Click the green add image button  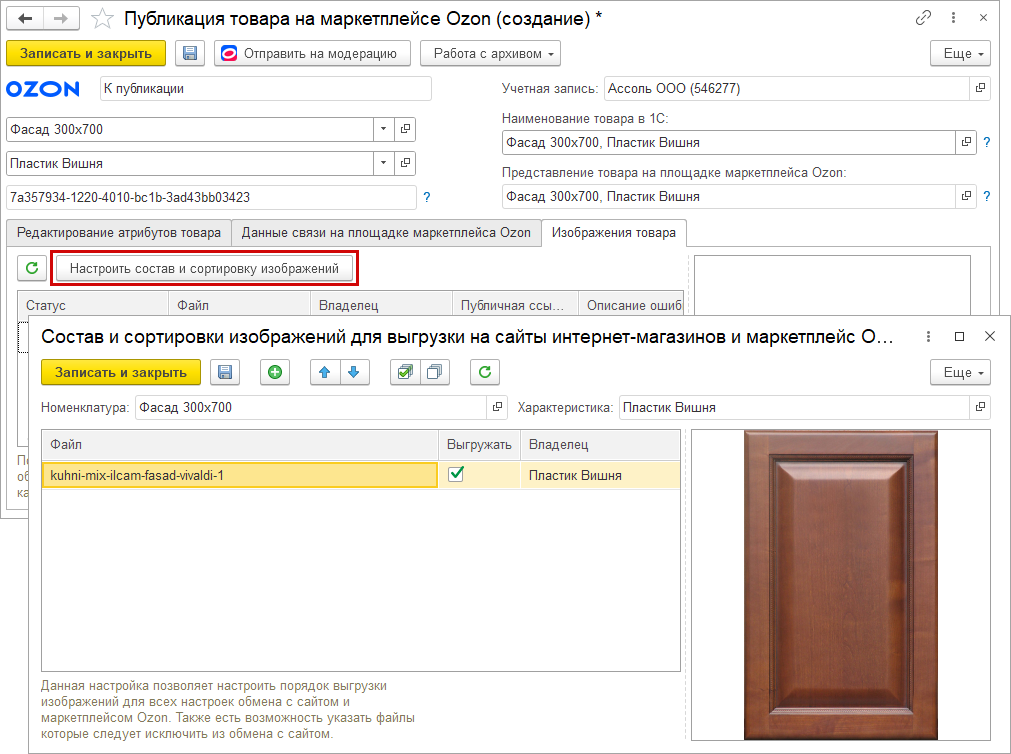[275, 372]
